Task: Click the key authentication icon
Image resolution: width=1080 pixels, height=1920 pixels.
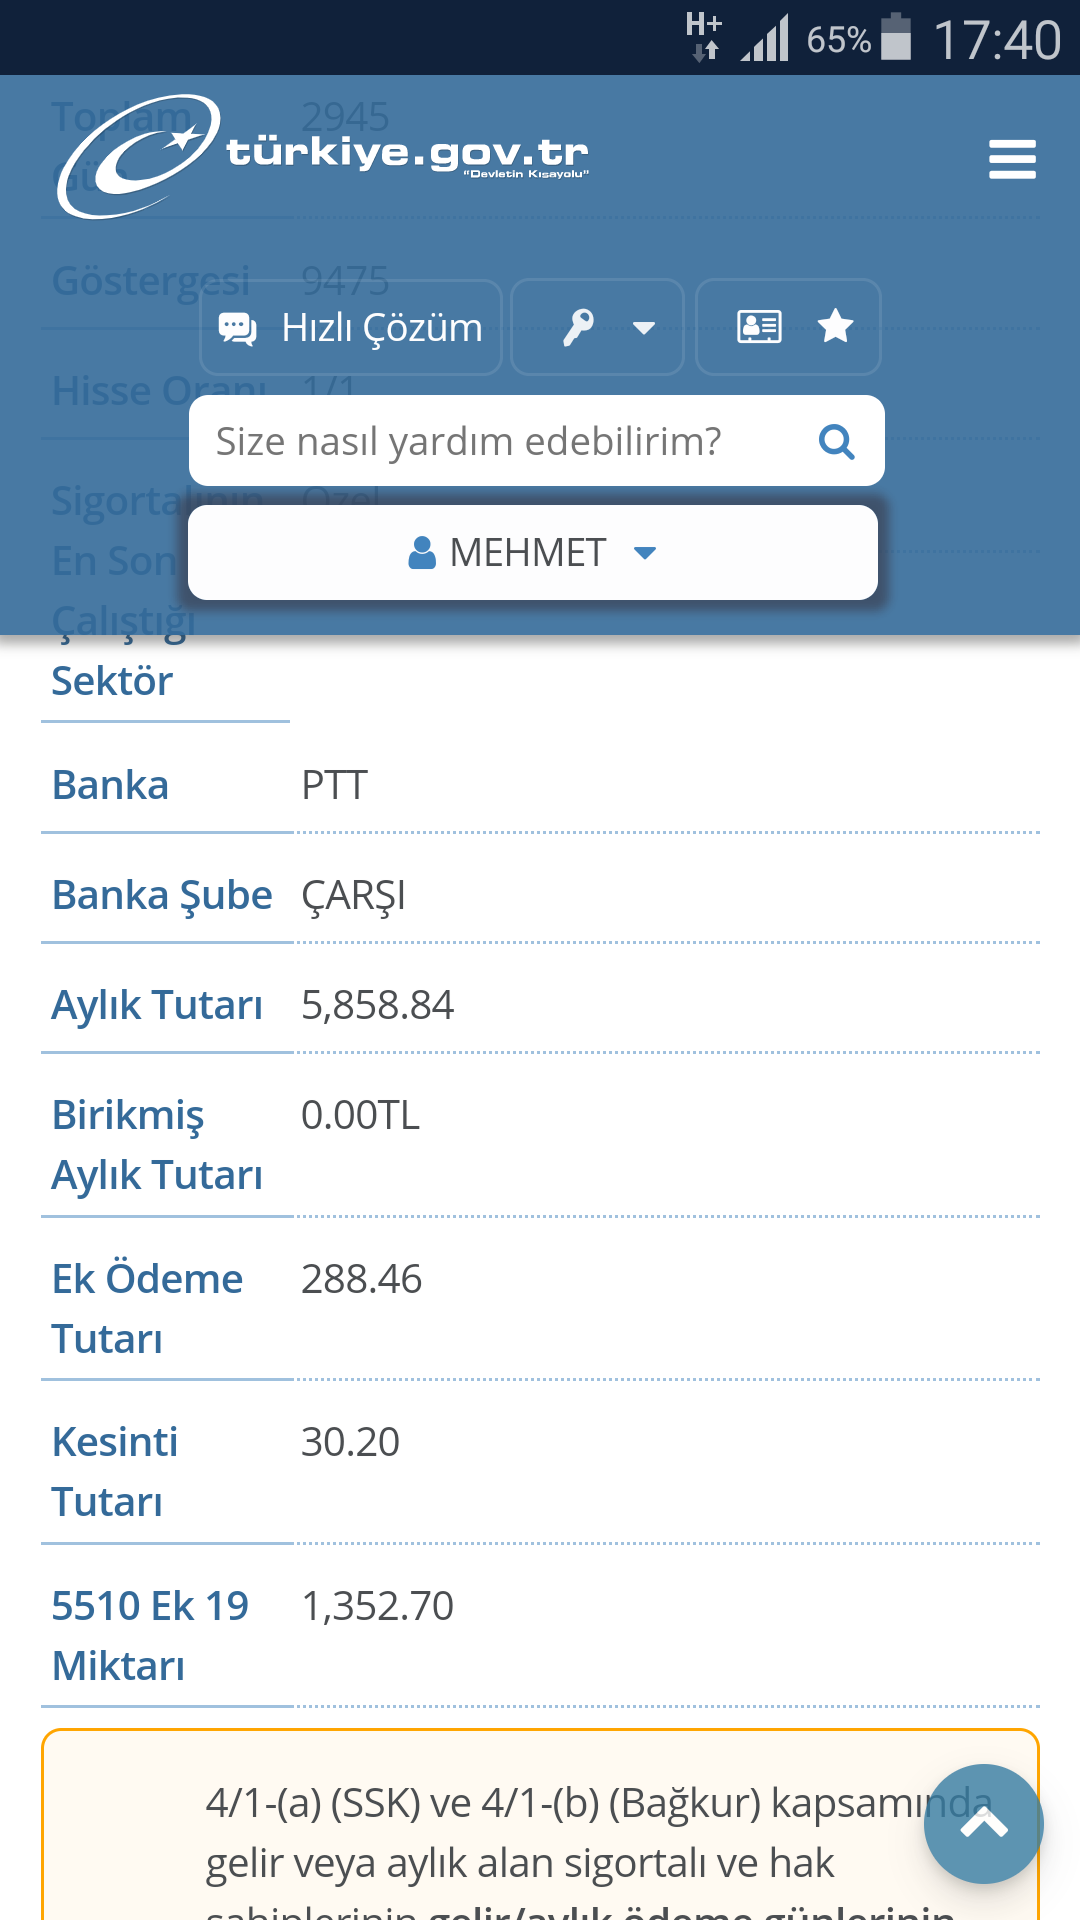Action: click(x=578, y=327)
